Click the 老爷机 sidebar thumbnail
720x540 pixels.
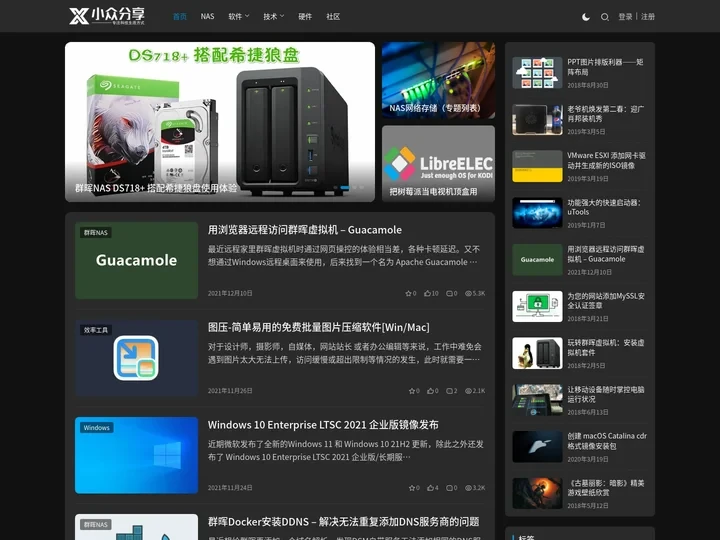(x=537, y=119)
